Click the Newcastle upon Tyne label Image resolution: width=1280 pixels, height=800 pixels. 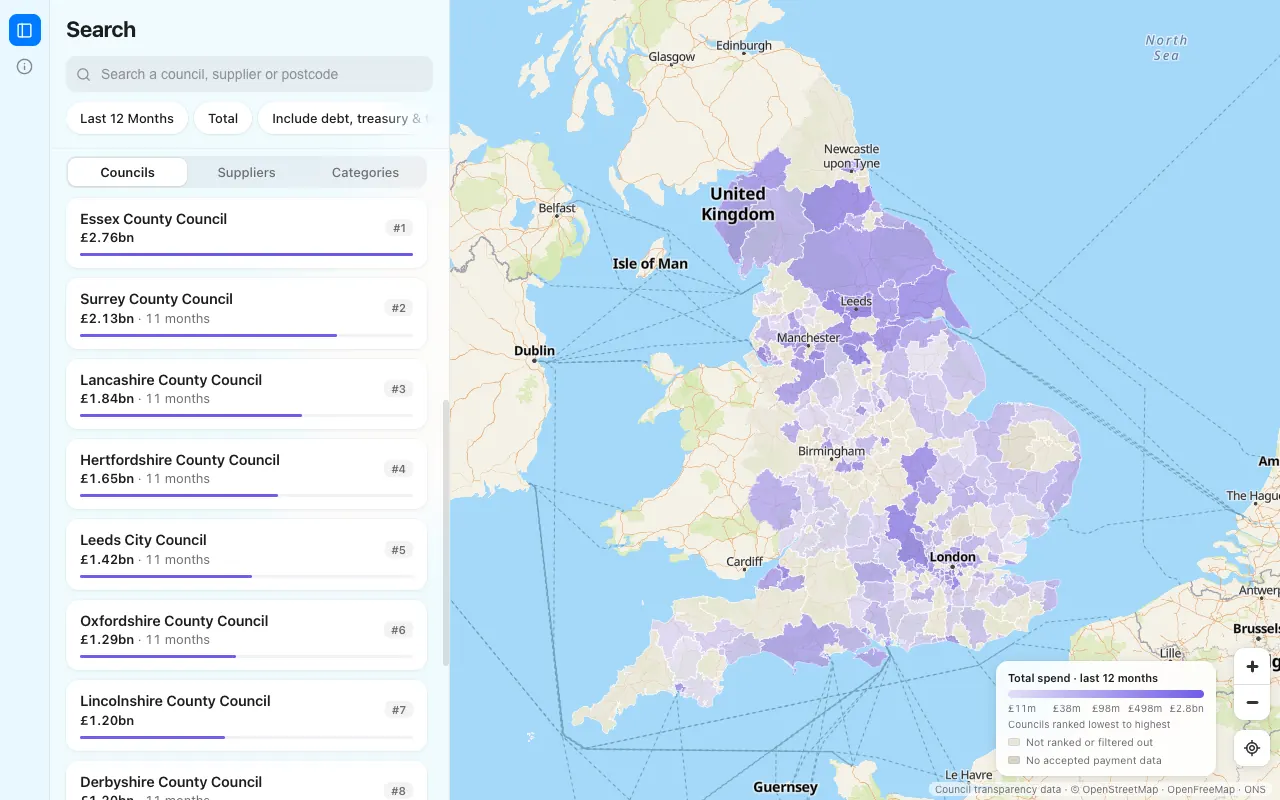[851, 156]
